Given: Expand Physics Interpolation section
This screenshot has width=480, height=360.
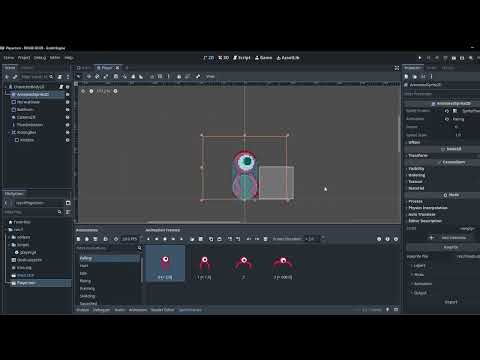Looking at the screenshot, I should point(428,208).
